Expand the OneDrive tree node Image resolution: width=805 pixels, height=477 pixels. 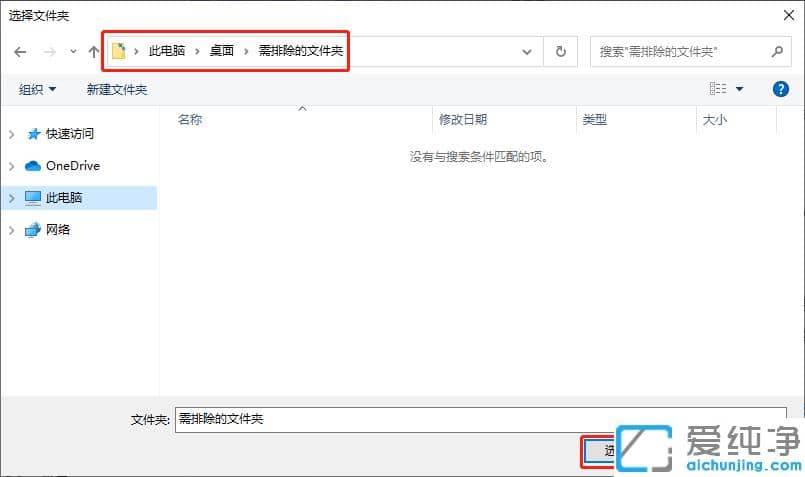[11, 166]
